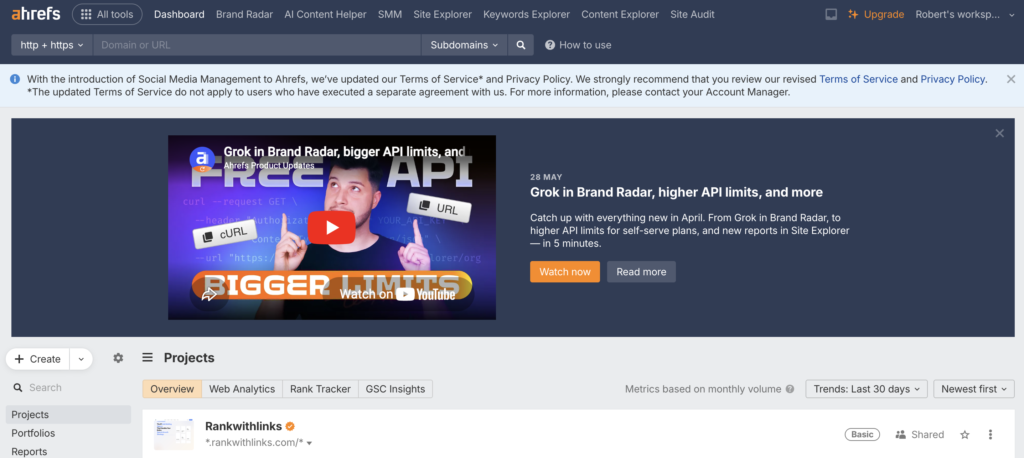Dismiss the Terms of Service notice

tap(1010, 79)
